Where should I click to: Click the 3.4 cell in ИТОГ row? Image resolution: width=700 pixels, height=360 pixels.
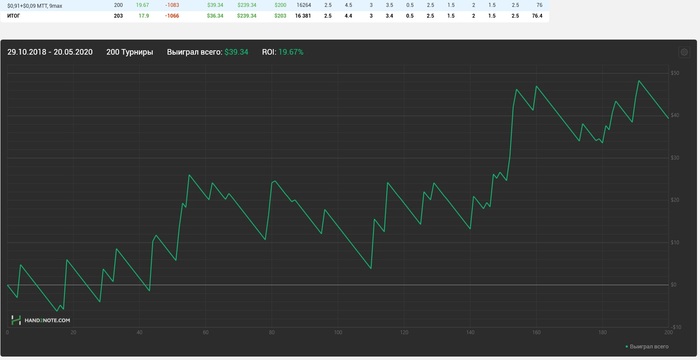click(390, 16)
